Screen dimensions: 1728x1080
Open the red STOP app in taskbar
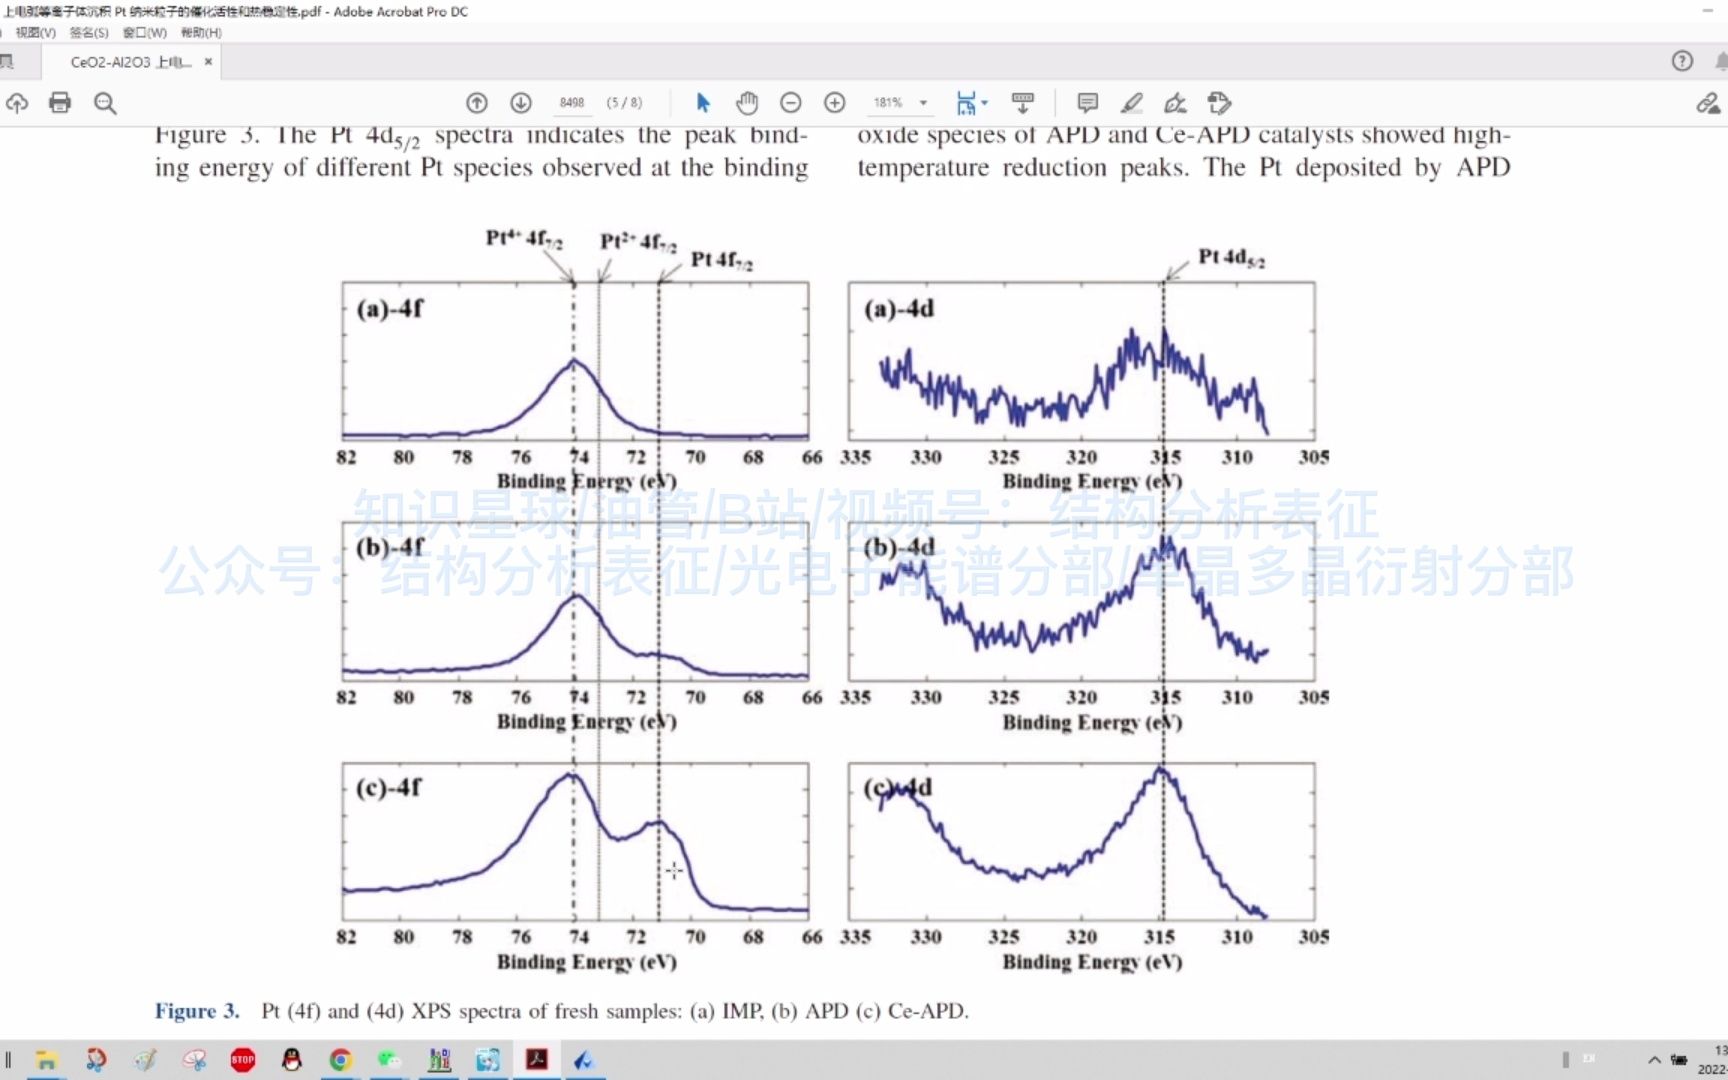click(x=243, y=1060)
